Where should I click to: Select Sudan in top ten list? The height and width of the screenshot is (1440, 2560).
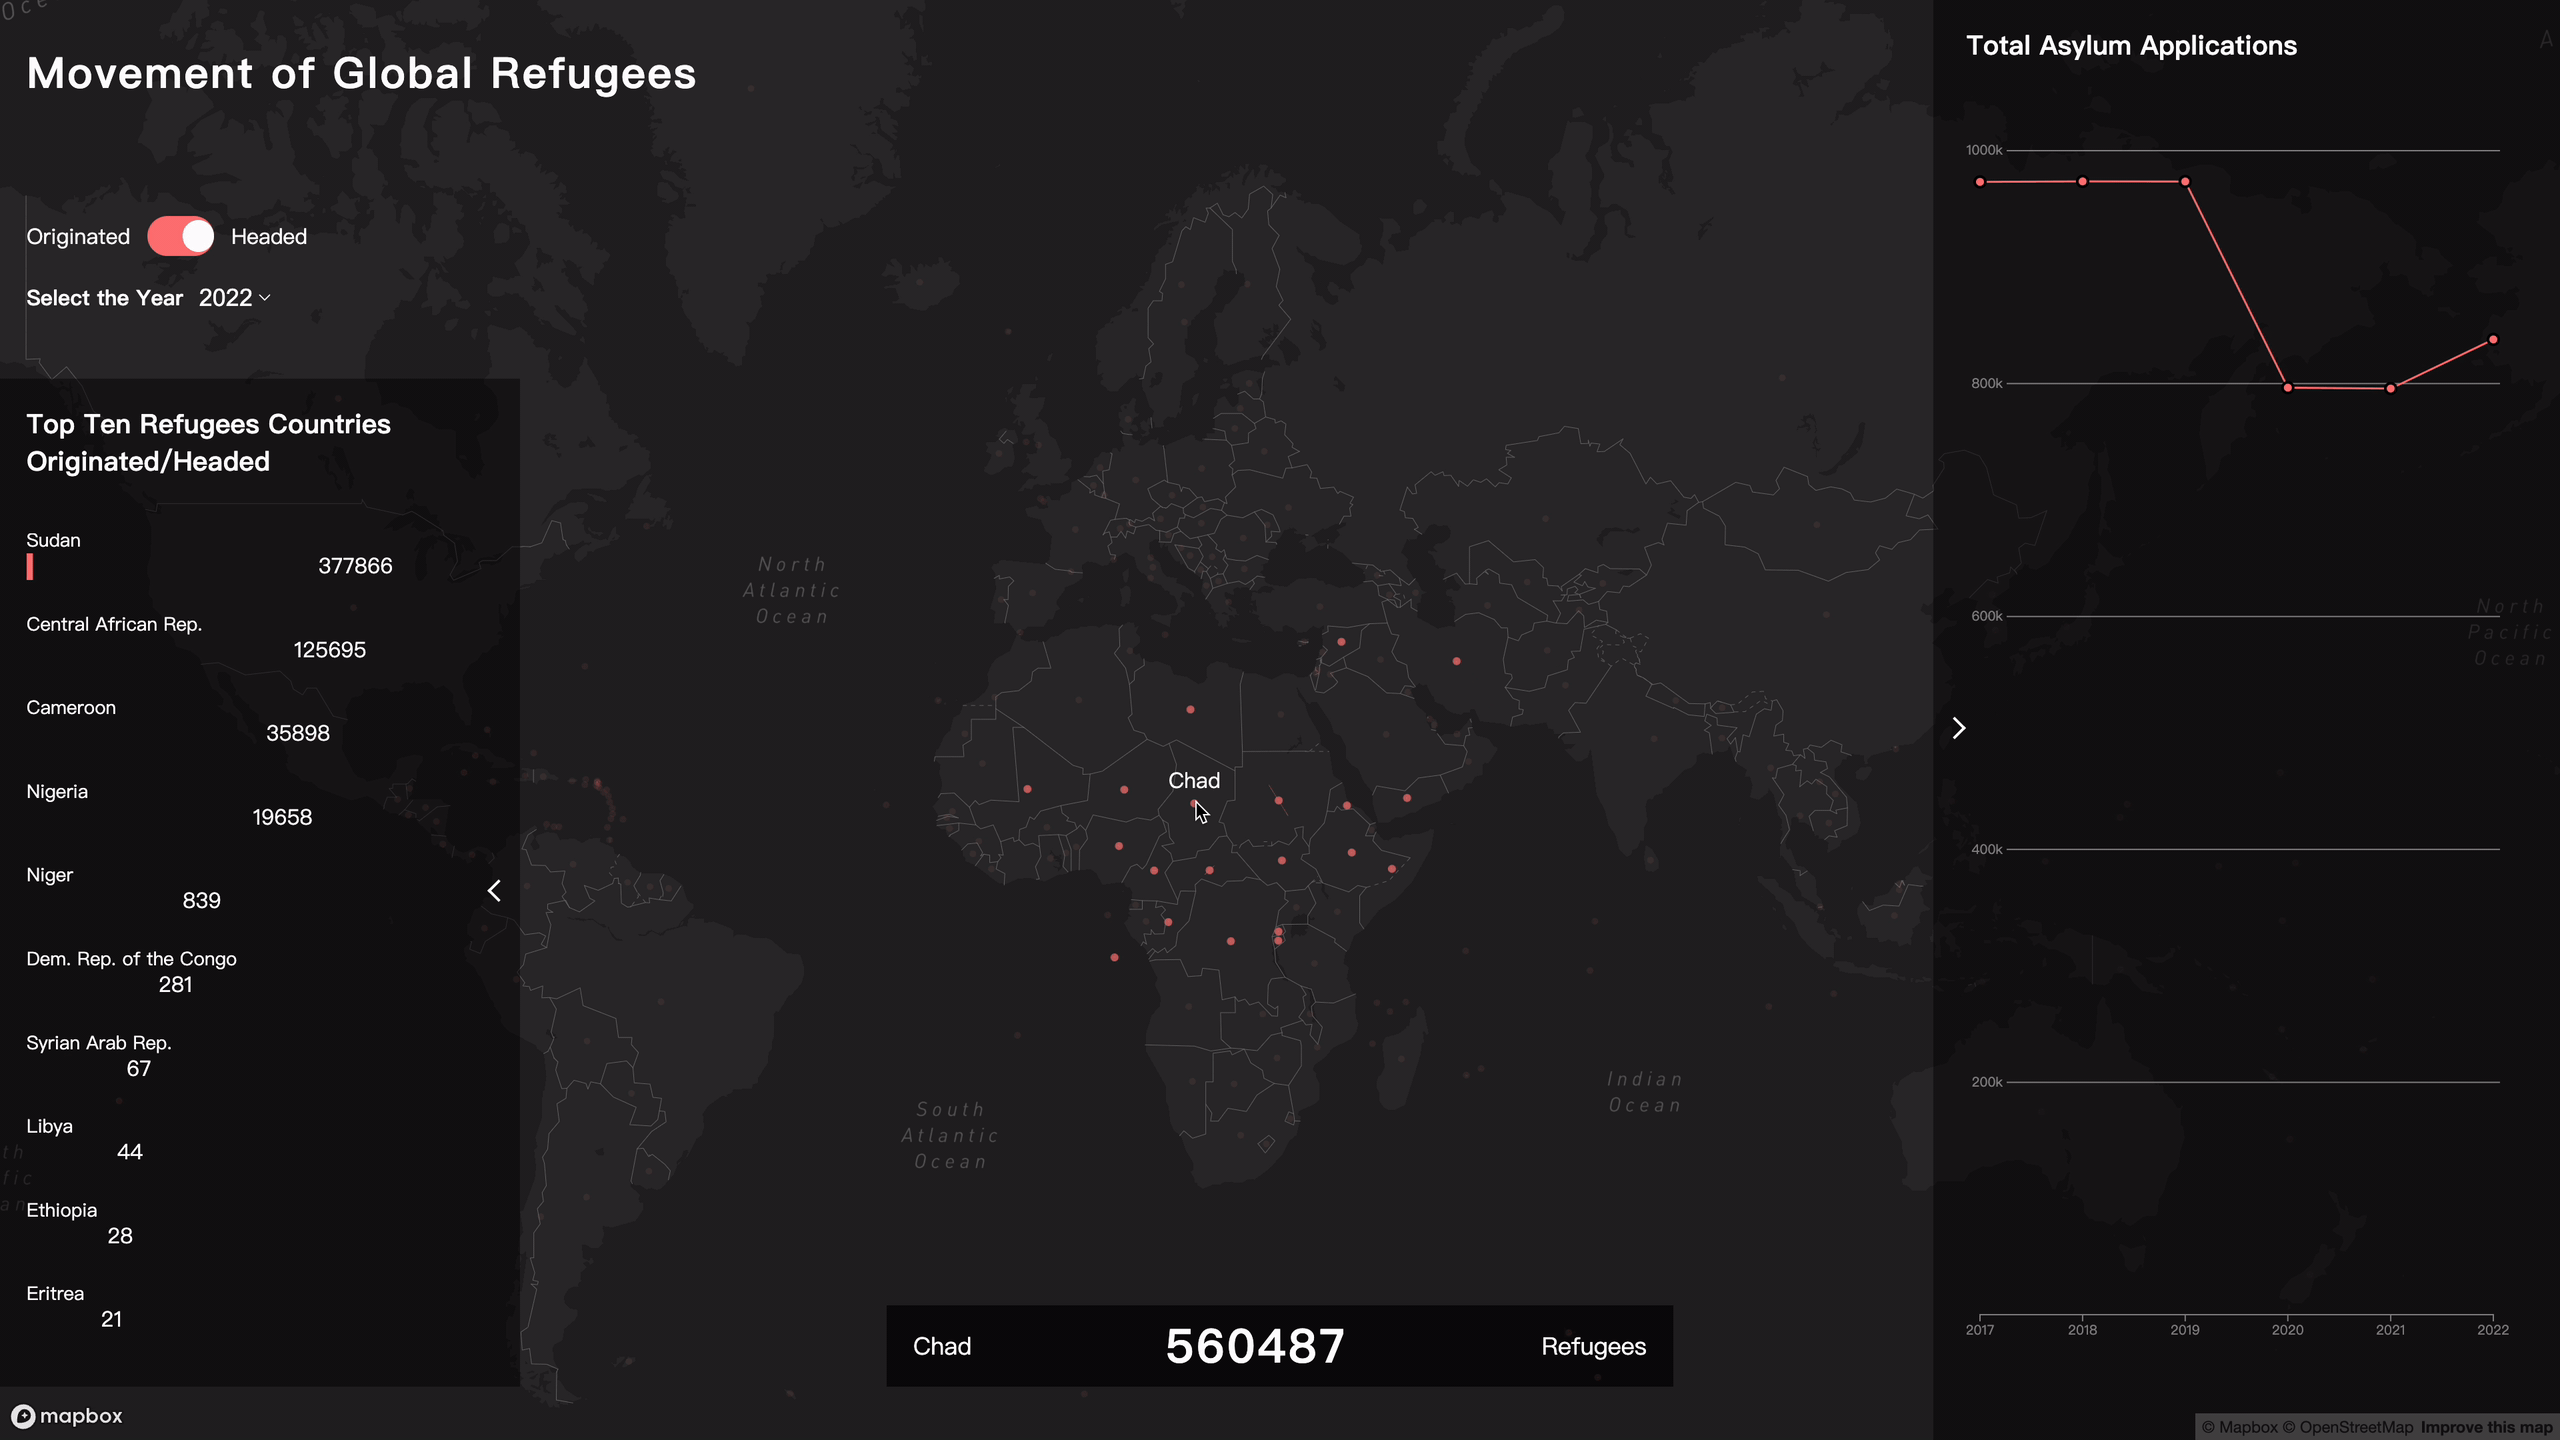(x=53, y=540)
